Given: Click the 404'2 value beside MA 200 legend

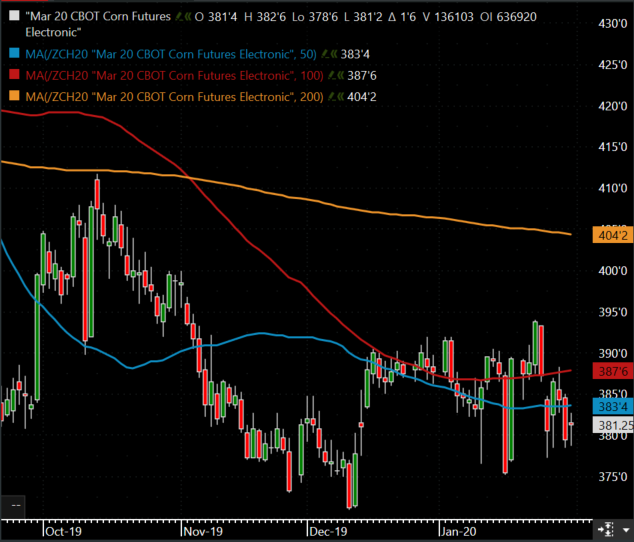Looking at the screenshot, I should (362, 97).
